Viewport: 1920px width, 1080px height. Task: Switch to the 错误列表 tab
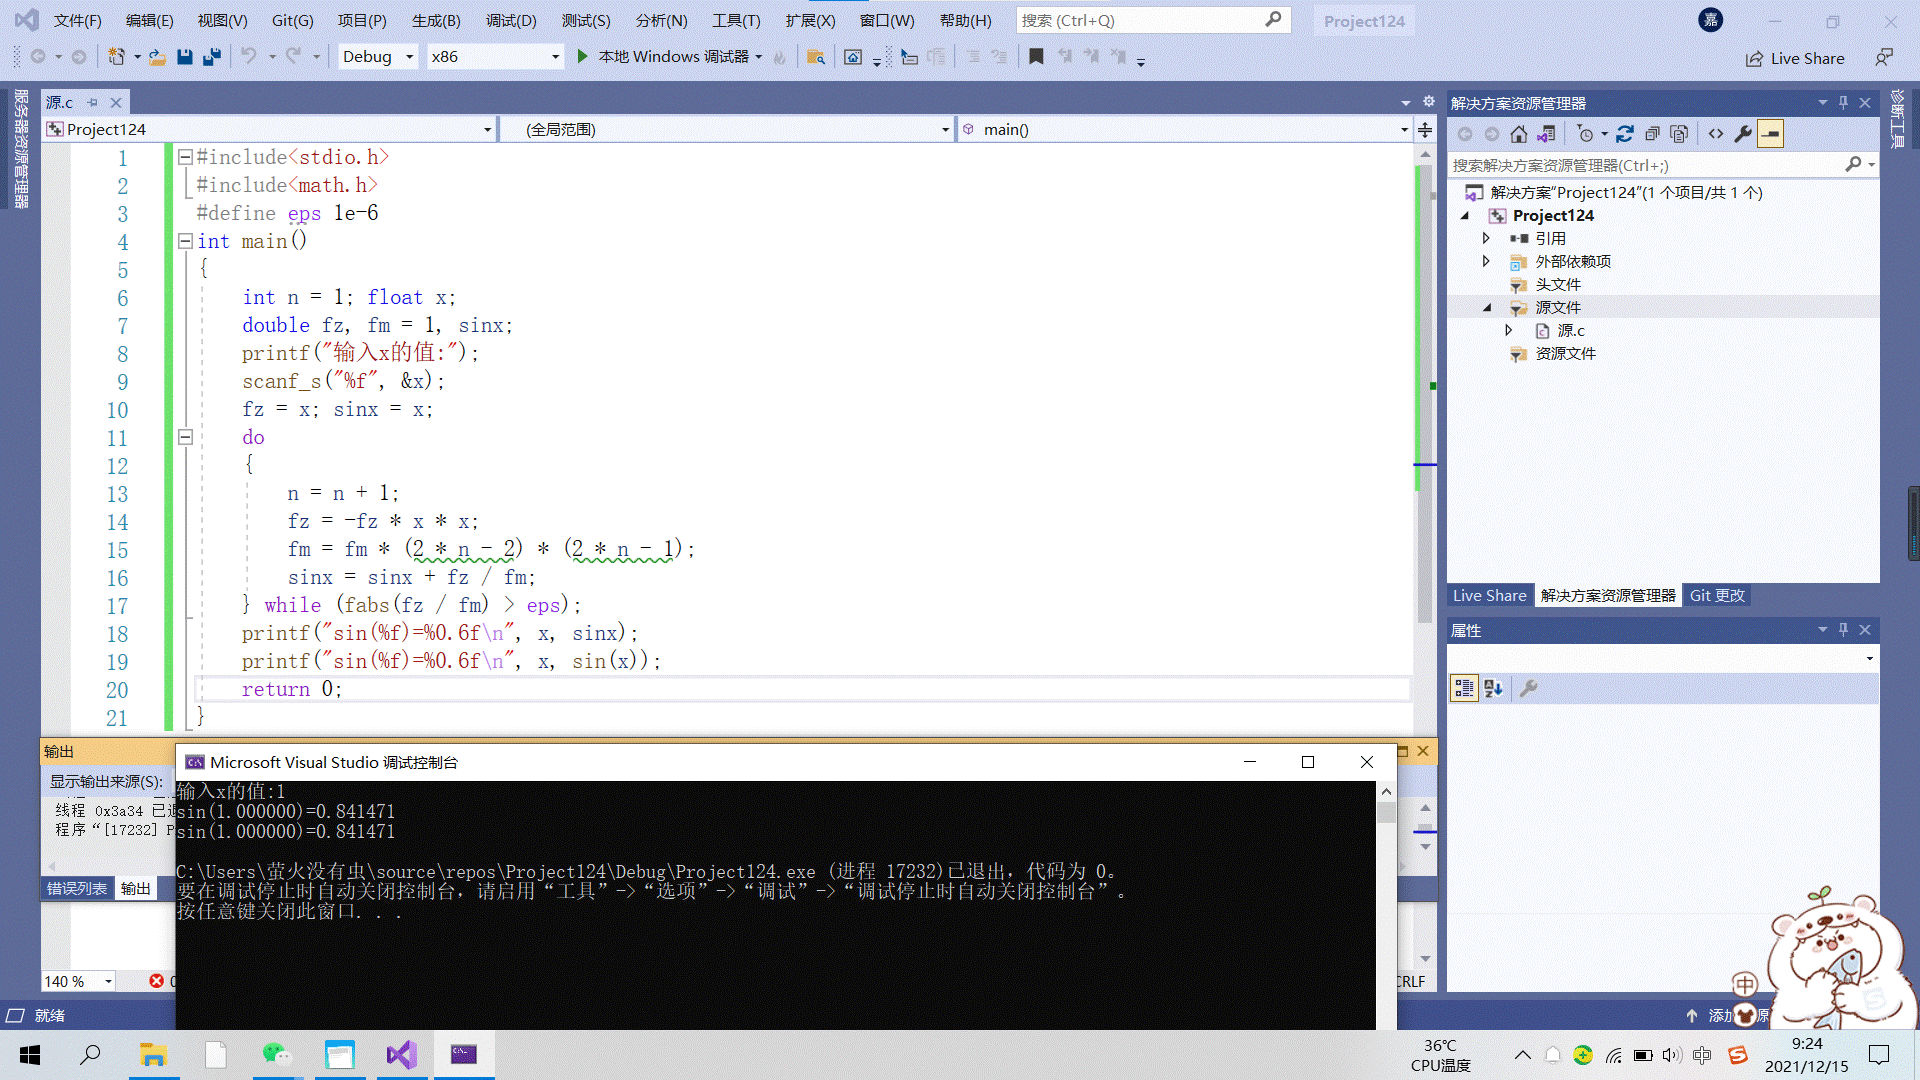77,888
